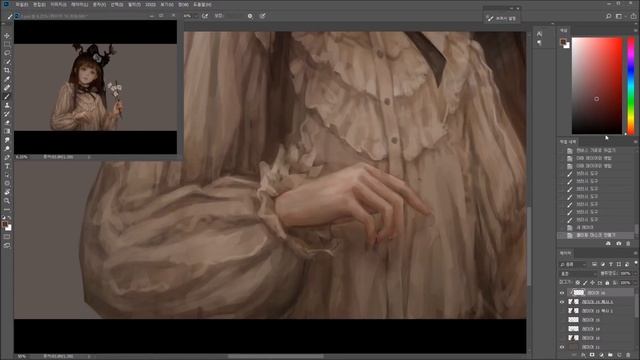Select the Crop tool
The height and width of the screenshot is (360, 640).
coord(7,70)
